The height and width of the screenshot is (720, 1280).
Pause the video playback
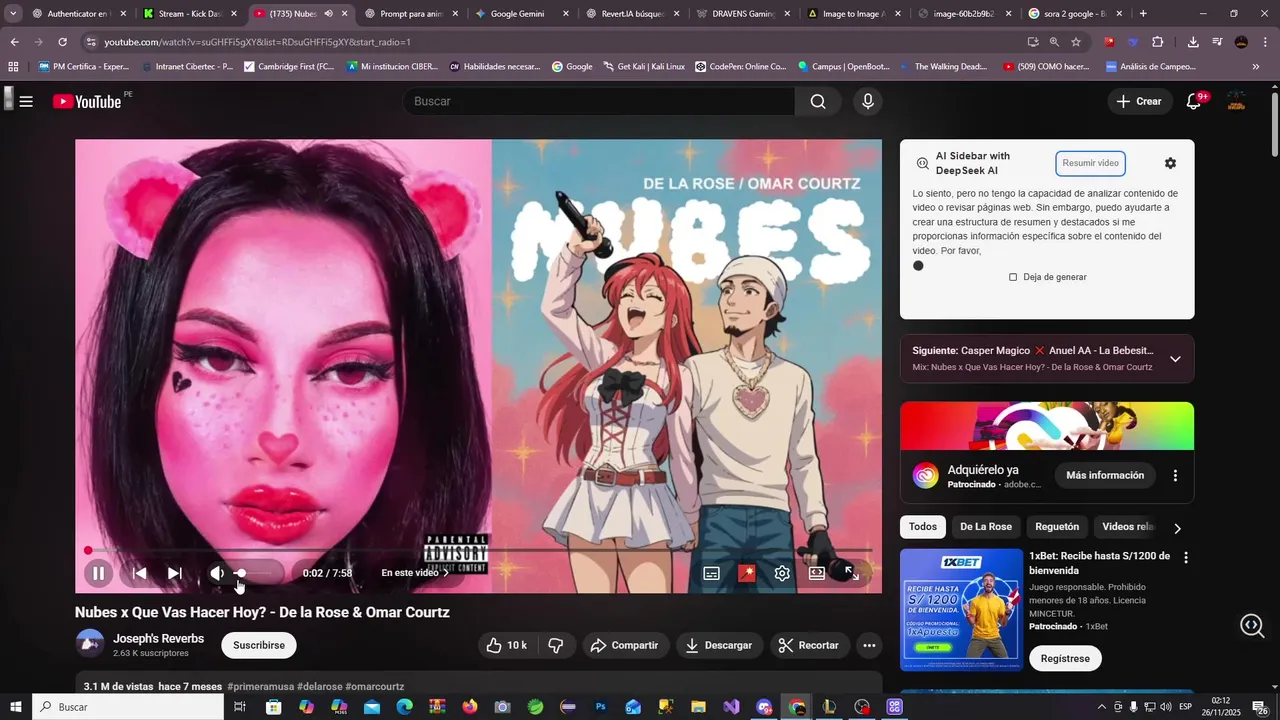[98, 573]
